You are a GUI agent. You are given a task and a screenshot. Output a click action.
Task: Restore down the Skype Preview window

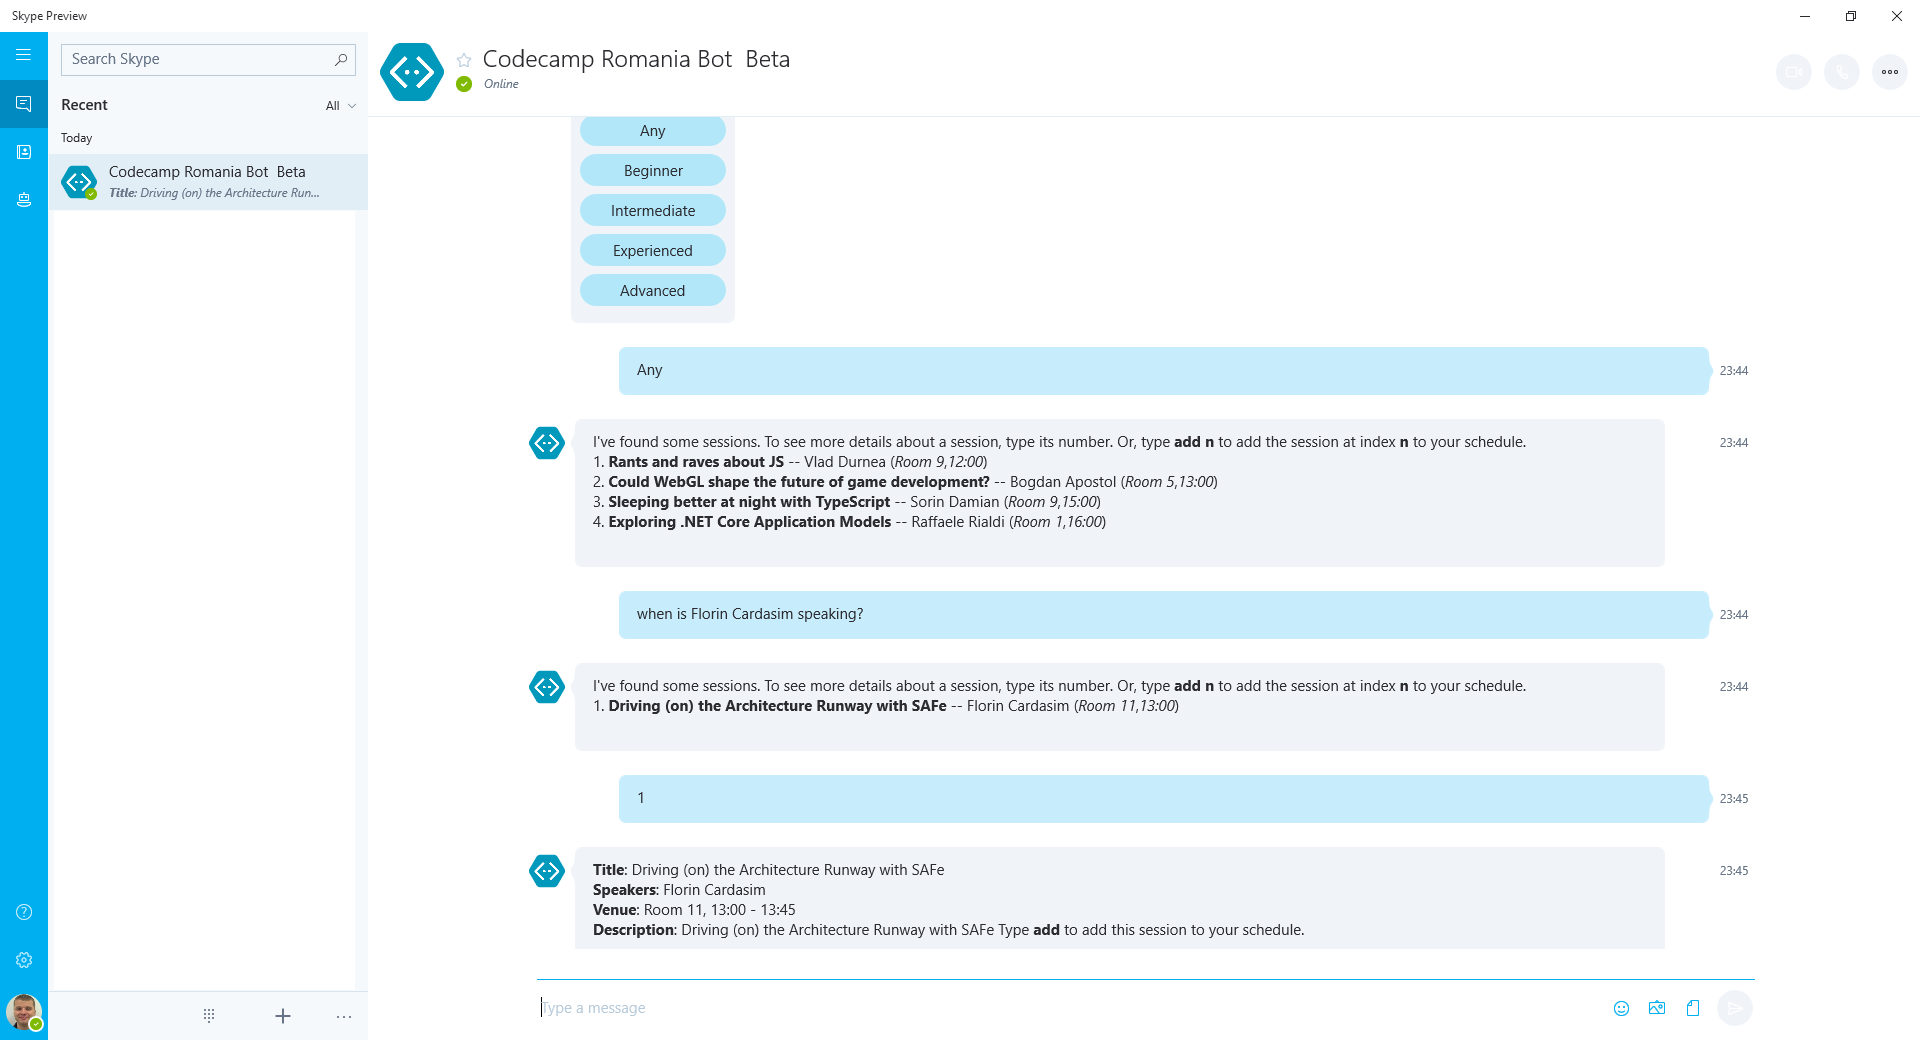[1851, 16]
